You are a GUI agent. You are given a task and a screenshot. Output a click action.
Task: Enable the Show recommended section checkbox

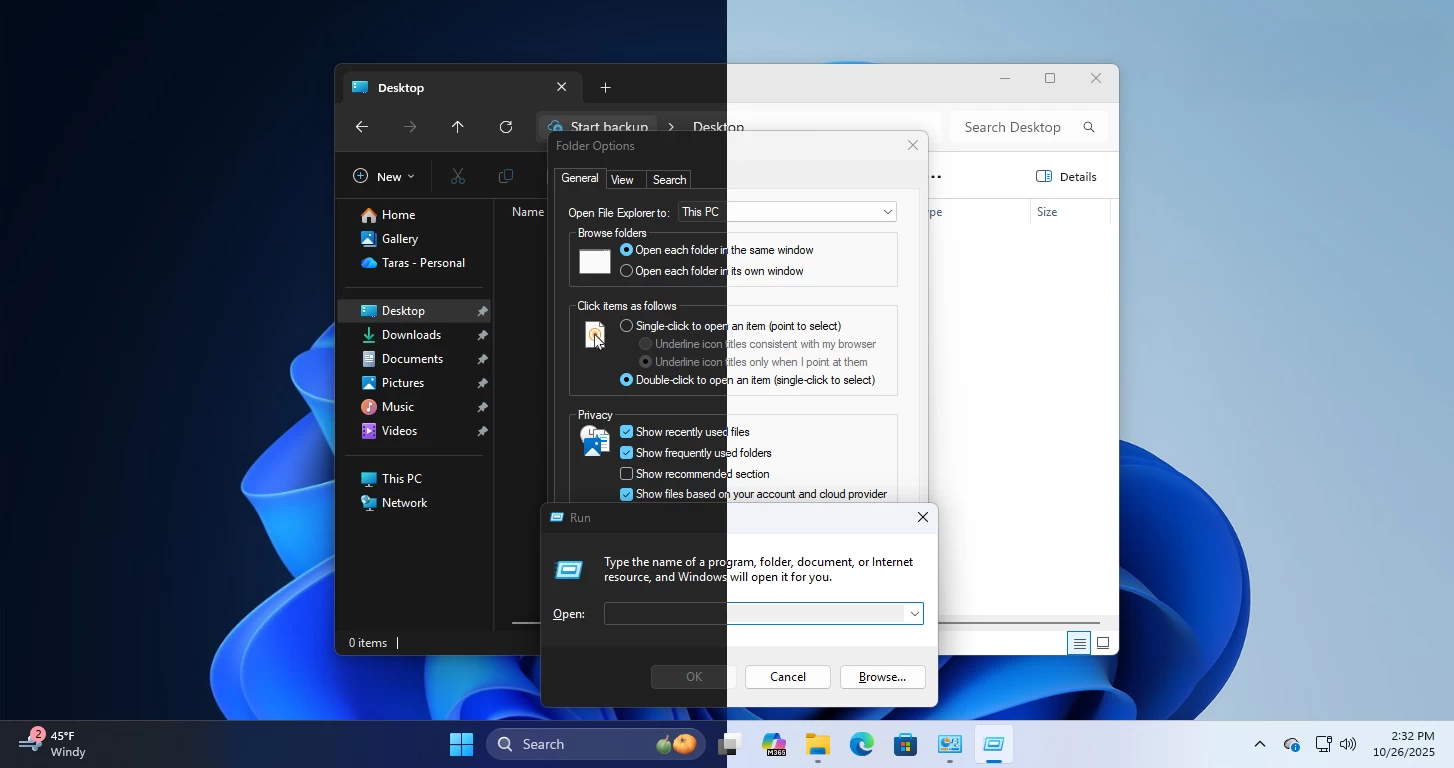[x=627, y=474]
